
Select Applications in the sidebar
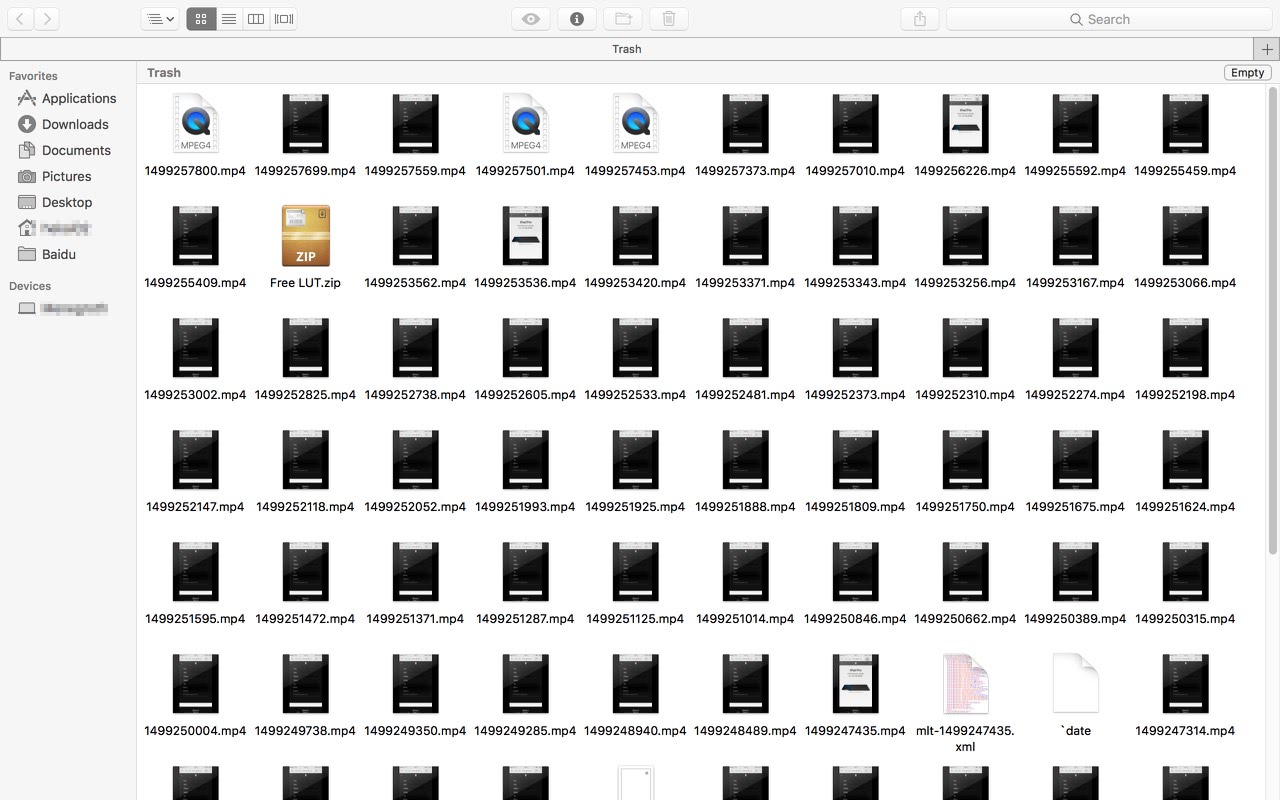pos(78,98)
